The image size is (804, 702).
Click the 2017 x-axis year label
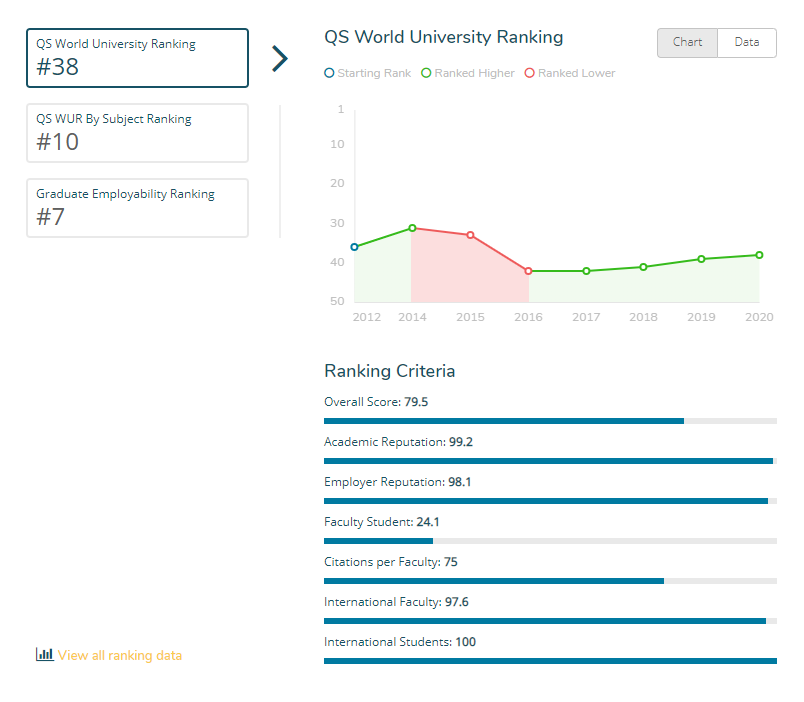[587, 317]
